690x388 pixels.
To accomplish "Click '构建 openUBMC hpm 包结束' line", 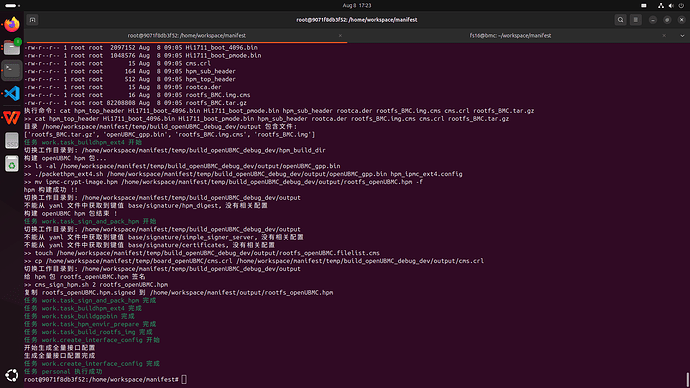I will [x=70, y=213].
